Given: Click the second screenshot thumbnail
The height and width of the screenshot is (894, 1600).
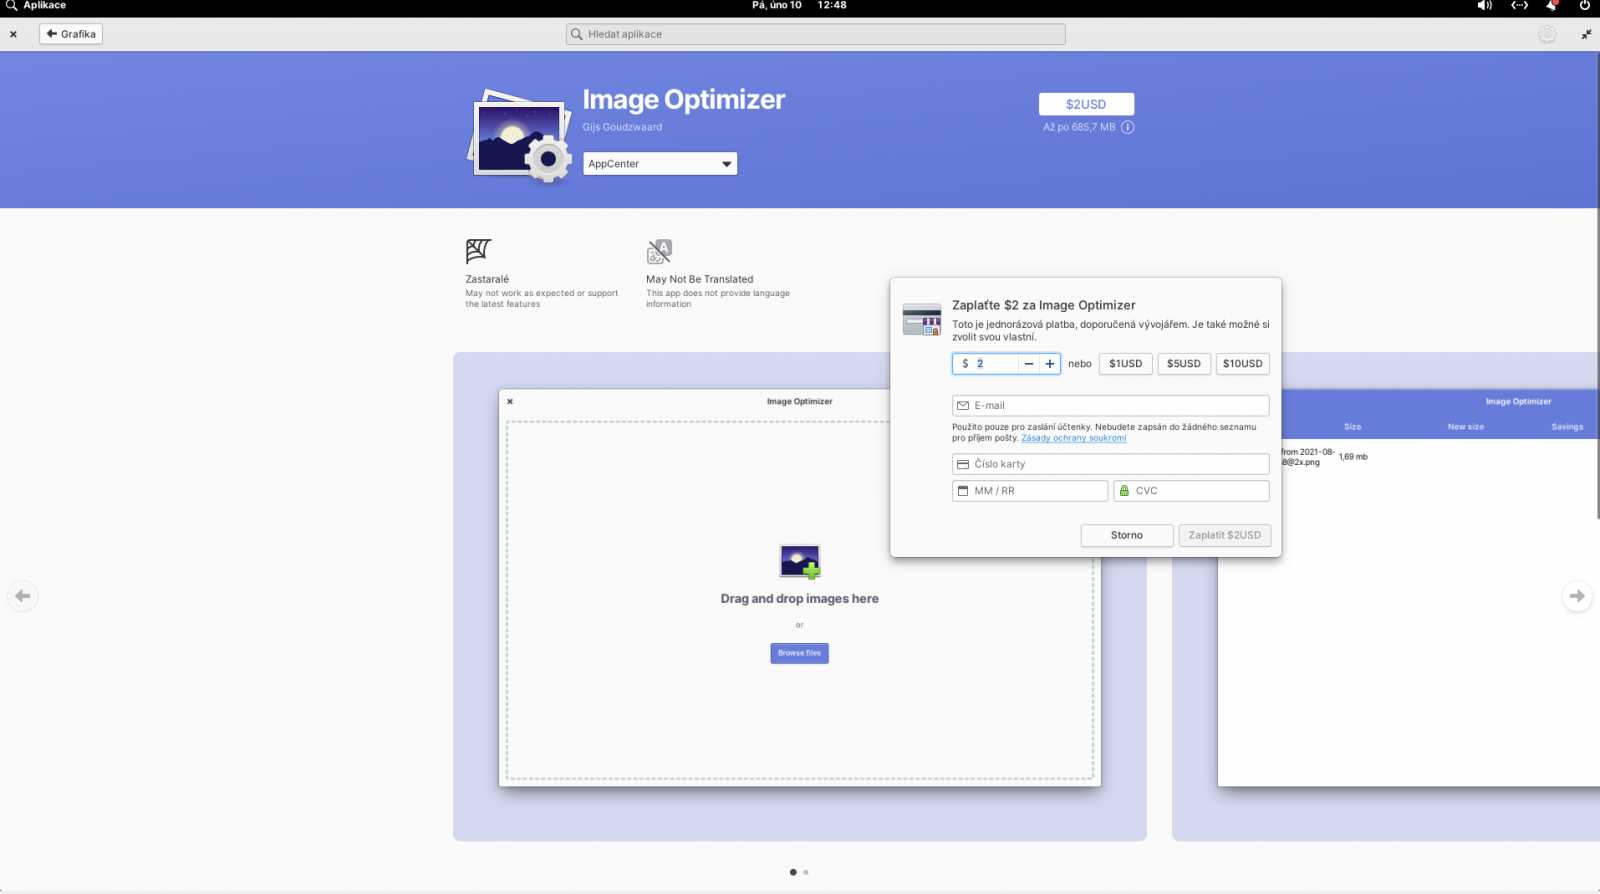Looking at the screenshot, I should point(1386,596).
